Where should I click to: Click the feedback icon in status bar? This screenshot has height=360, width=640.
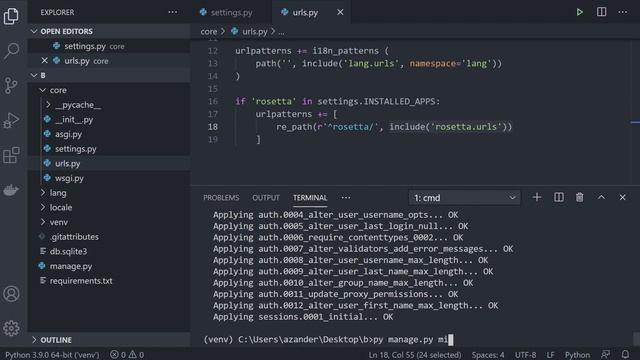tap(605, 354)
